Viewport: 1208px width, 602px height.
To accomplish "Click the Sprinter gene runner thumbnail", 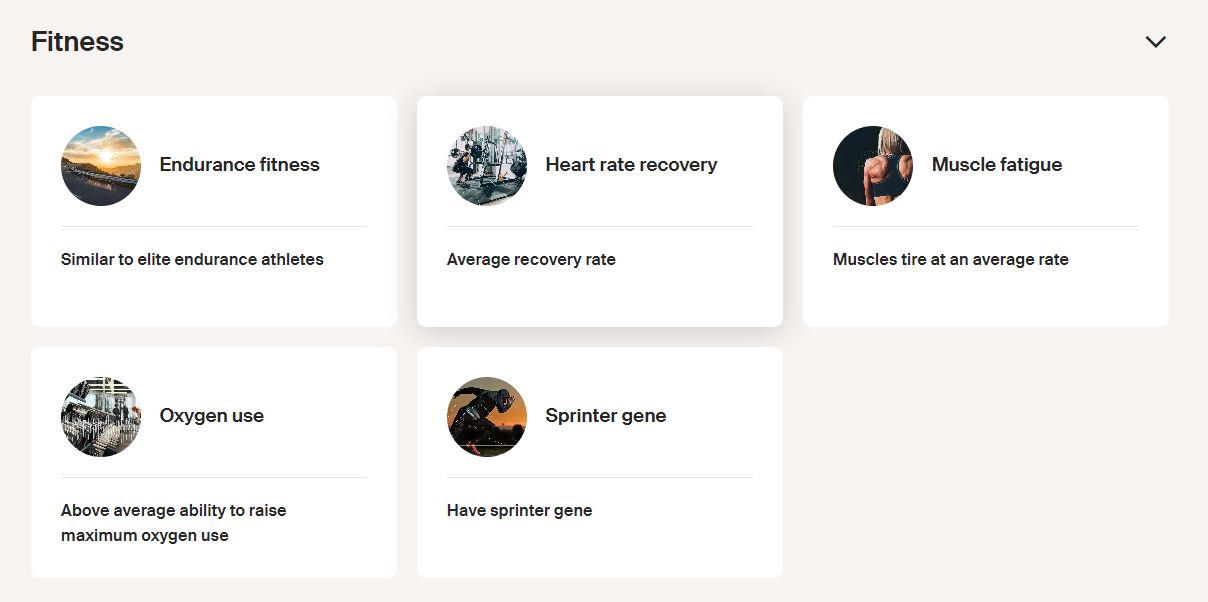I will 487,417.
